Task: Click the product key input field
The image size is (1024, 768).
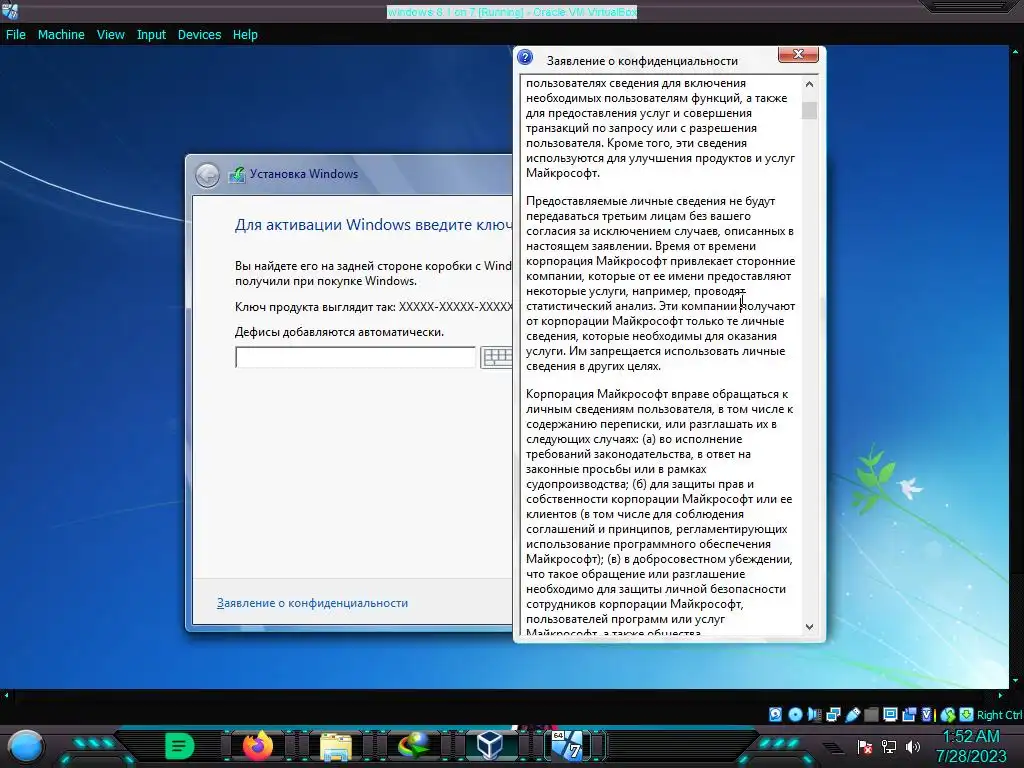Action: [355, 357]
